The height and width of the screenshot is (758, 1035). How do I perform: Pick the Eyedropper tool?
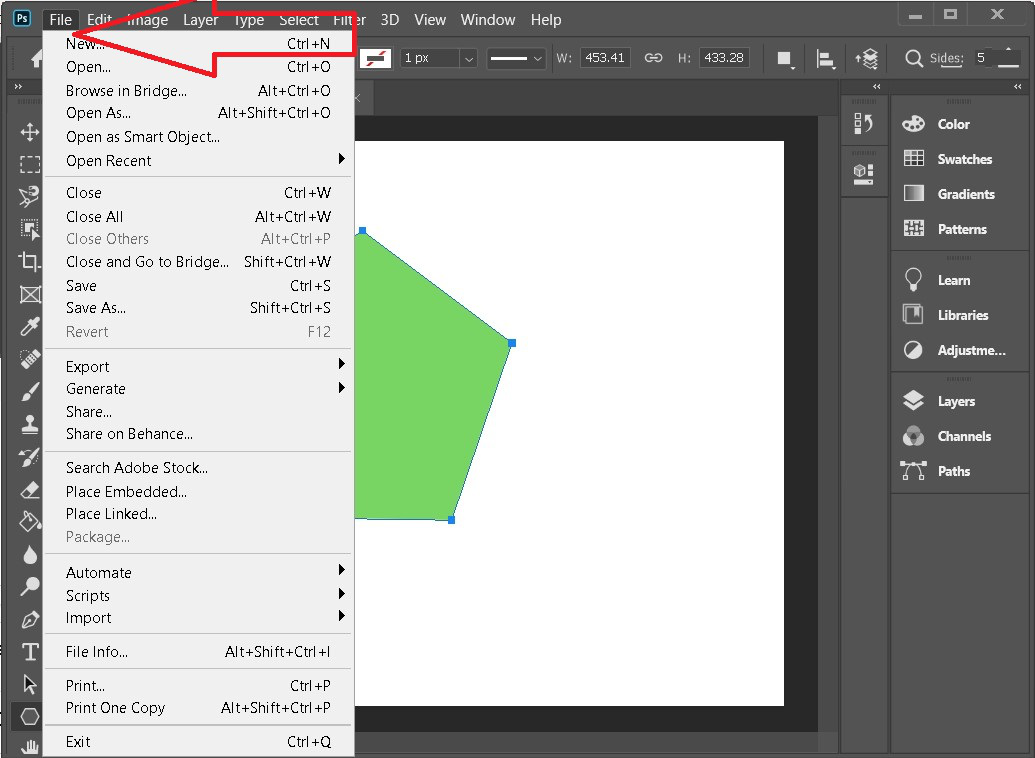coord(30,327)
